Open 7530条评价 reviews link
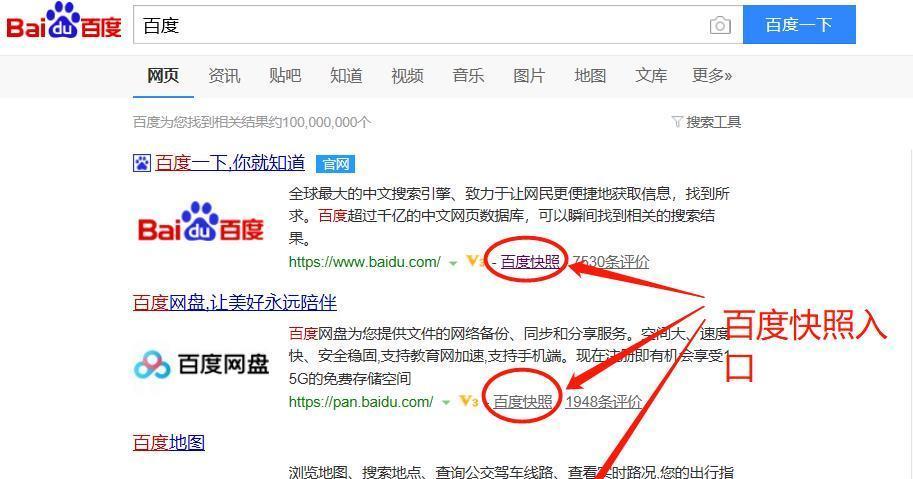The height and width of the screenshot is (479, 913). [610, 262]
